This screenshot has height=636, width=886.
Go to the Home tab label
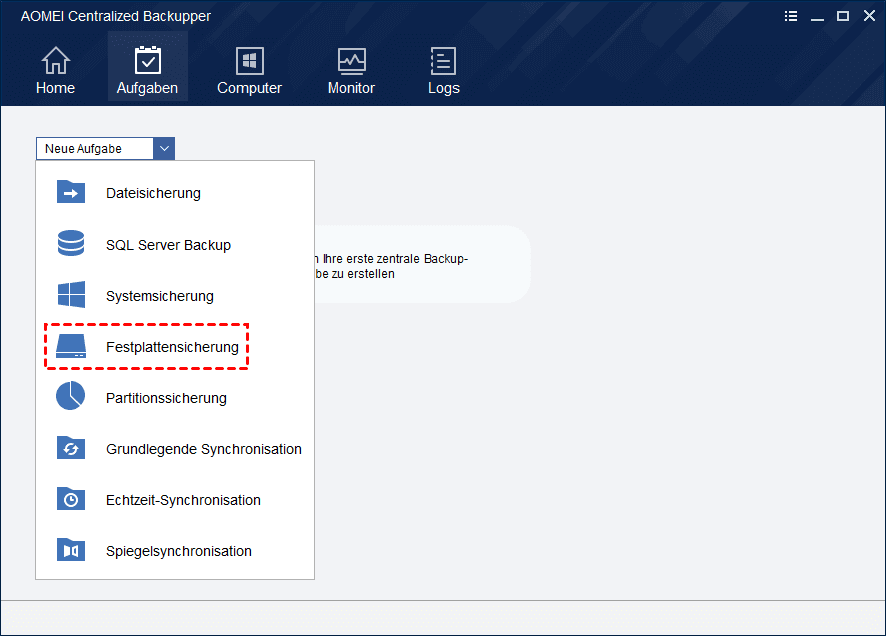(x=55, y=88)
